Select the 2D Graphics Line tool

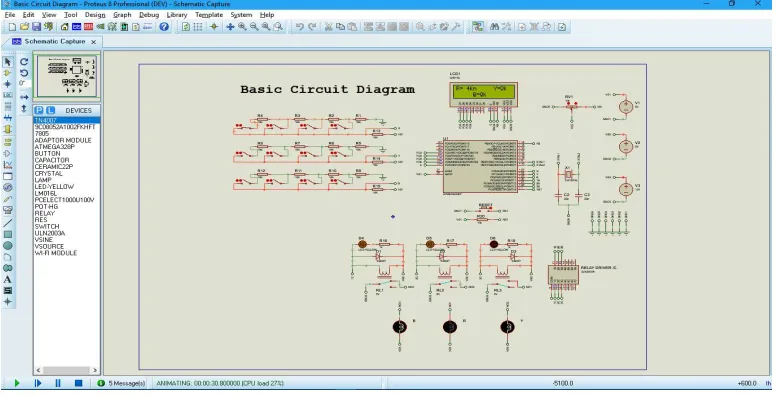click(7, 223)
